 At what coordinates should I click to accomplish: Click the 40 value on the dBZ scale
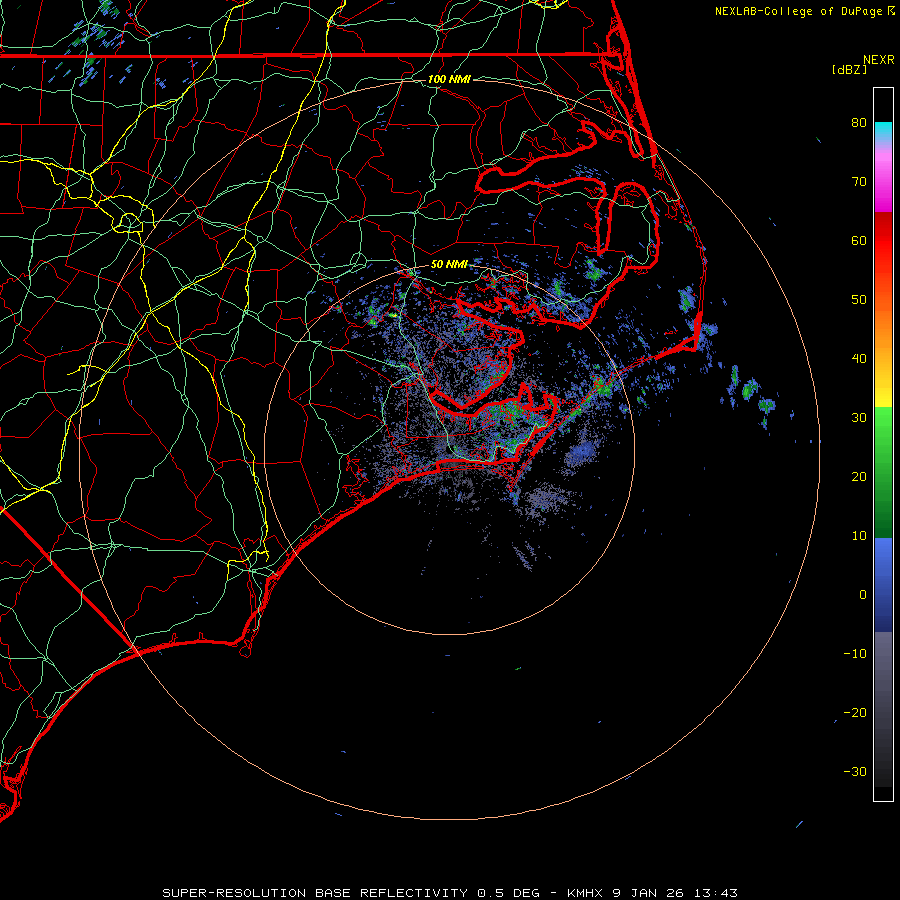pyautogui.click(x=859, y=359)
